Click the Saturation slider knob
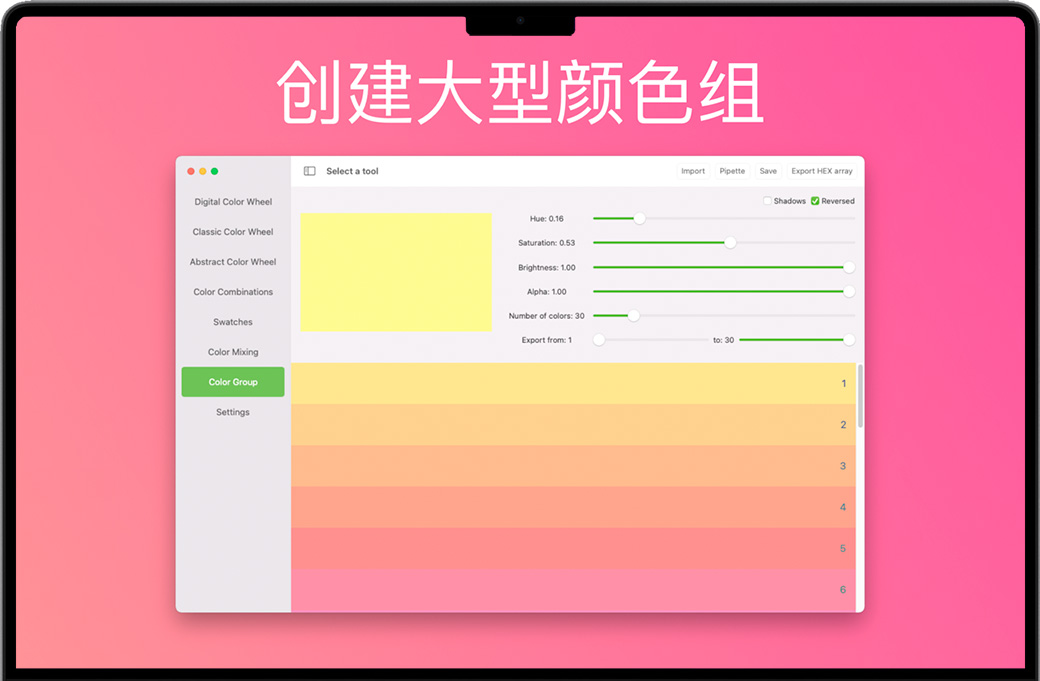The width and height of the screenshot is (1040, 681). [730, 243]
